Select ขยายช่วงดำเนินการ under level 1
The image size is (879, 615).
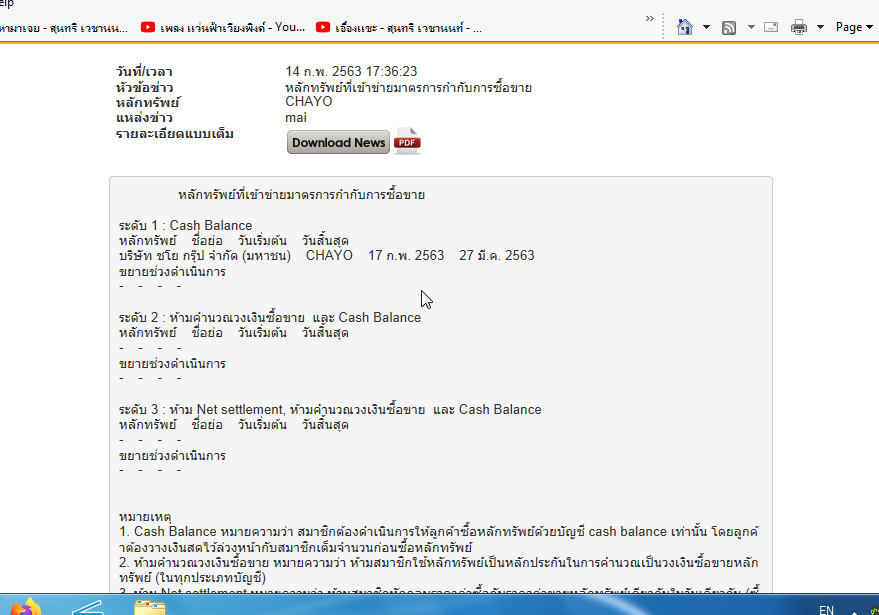coord(172,271)
